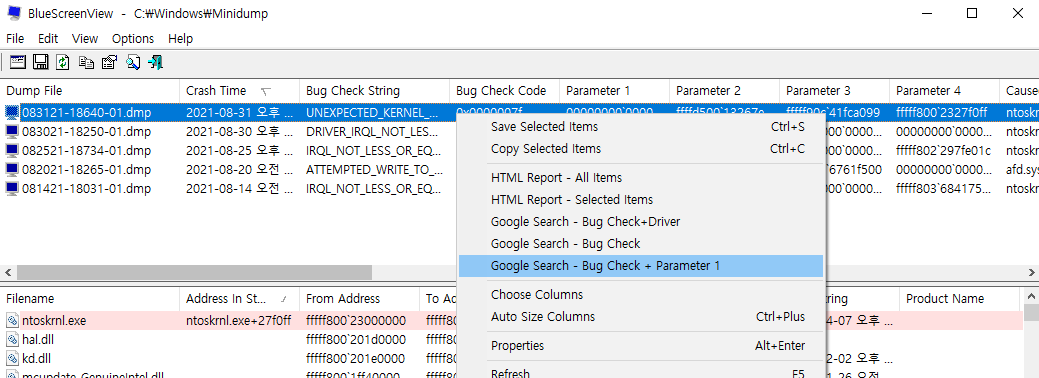Open the View menu

(x=85, y=38)
